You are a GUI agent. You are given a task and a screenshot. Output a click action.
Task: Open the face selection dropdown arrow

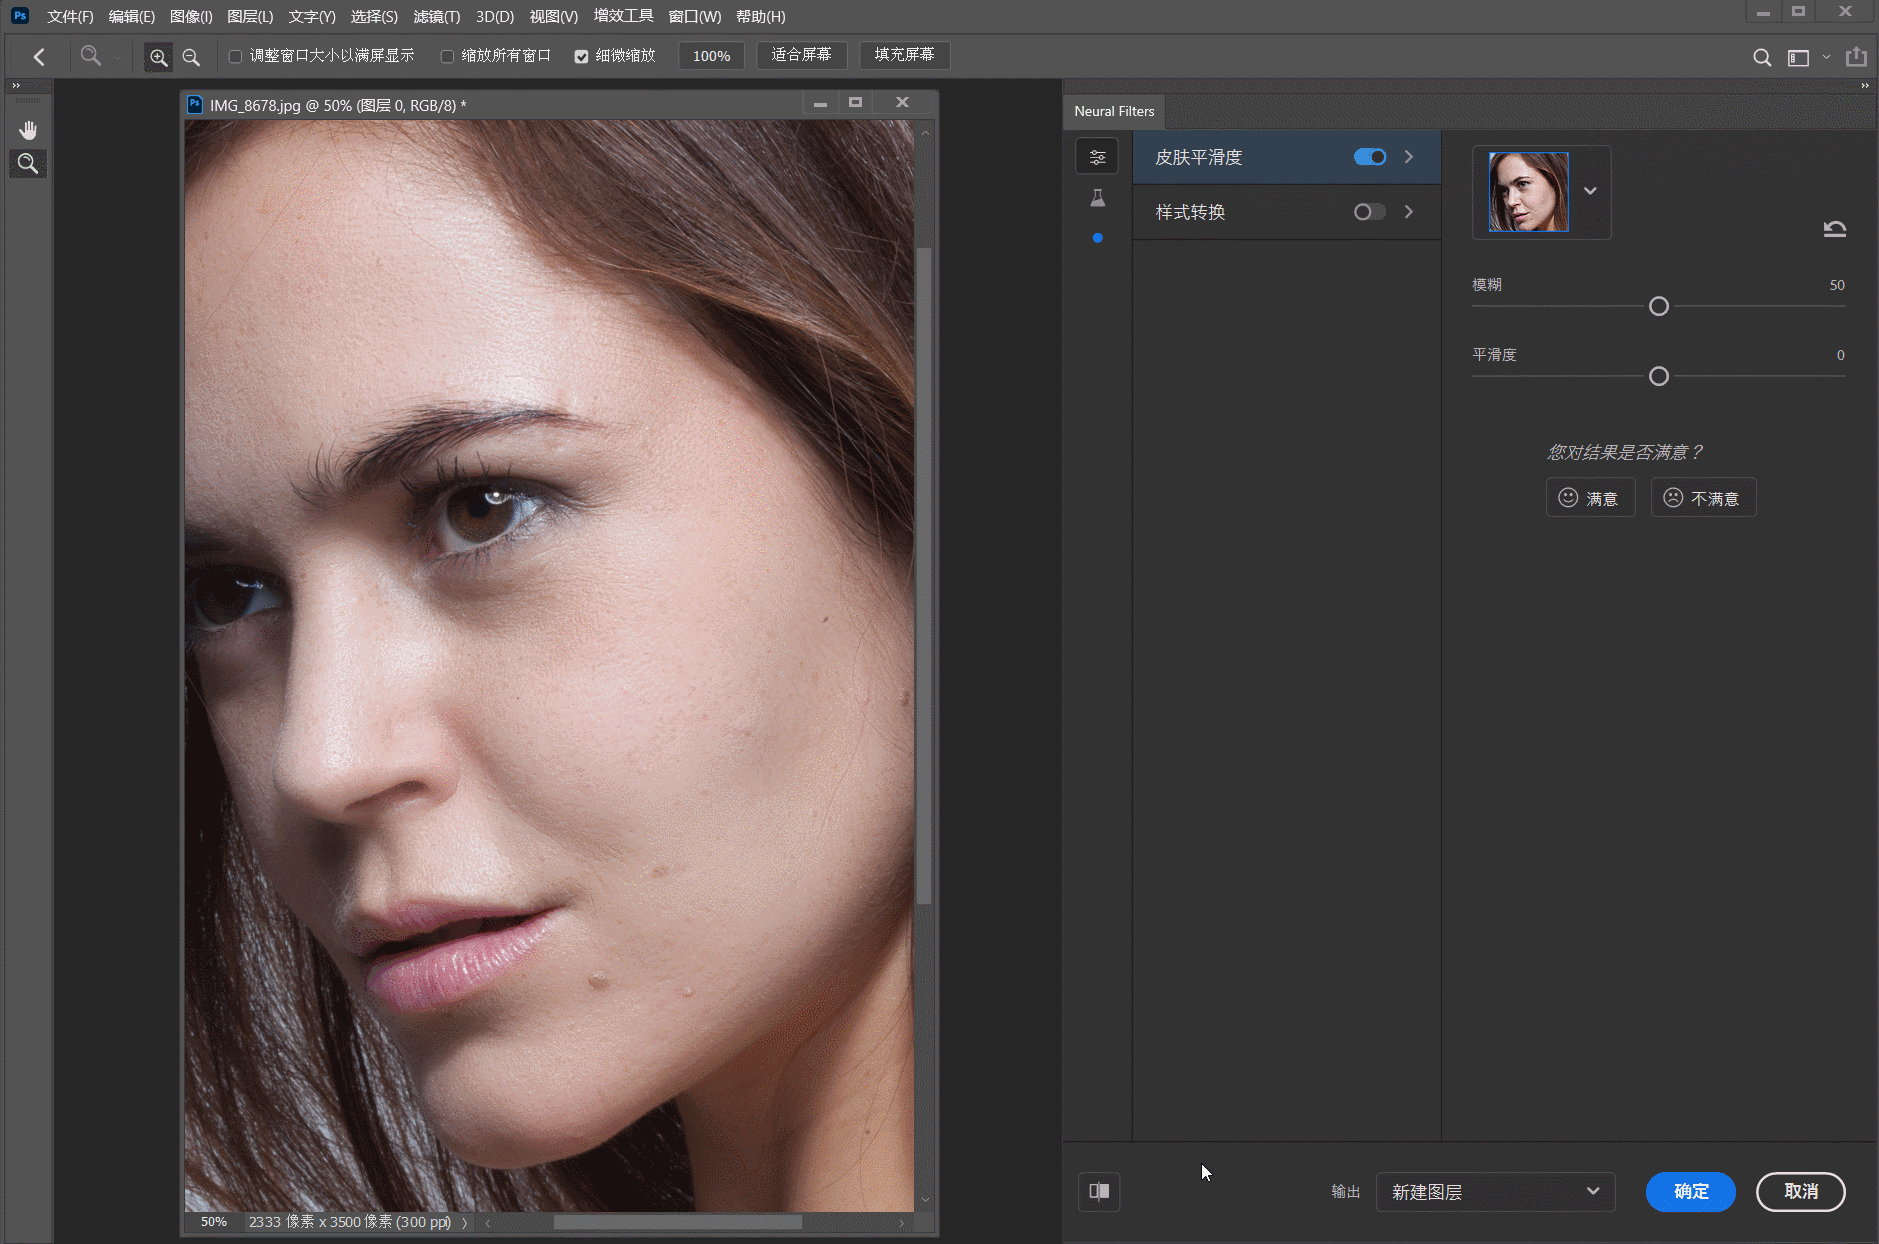click(x=1590, y=191)
